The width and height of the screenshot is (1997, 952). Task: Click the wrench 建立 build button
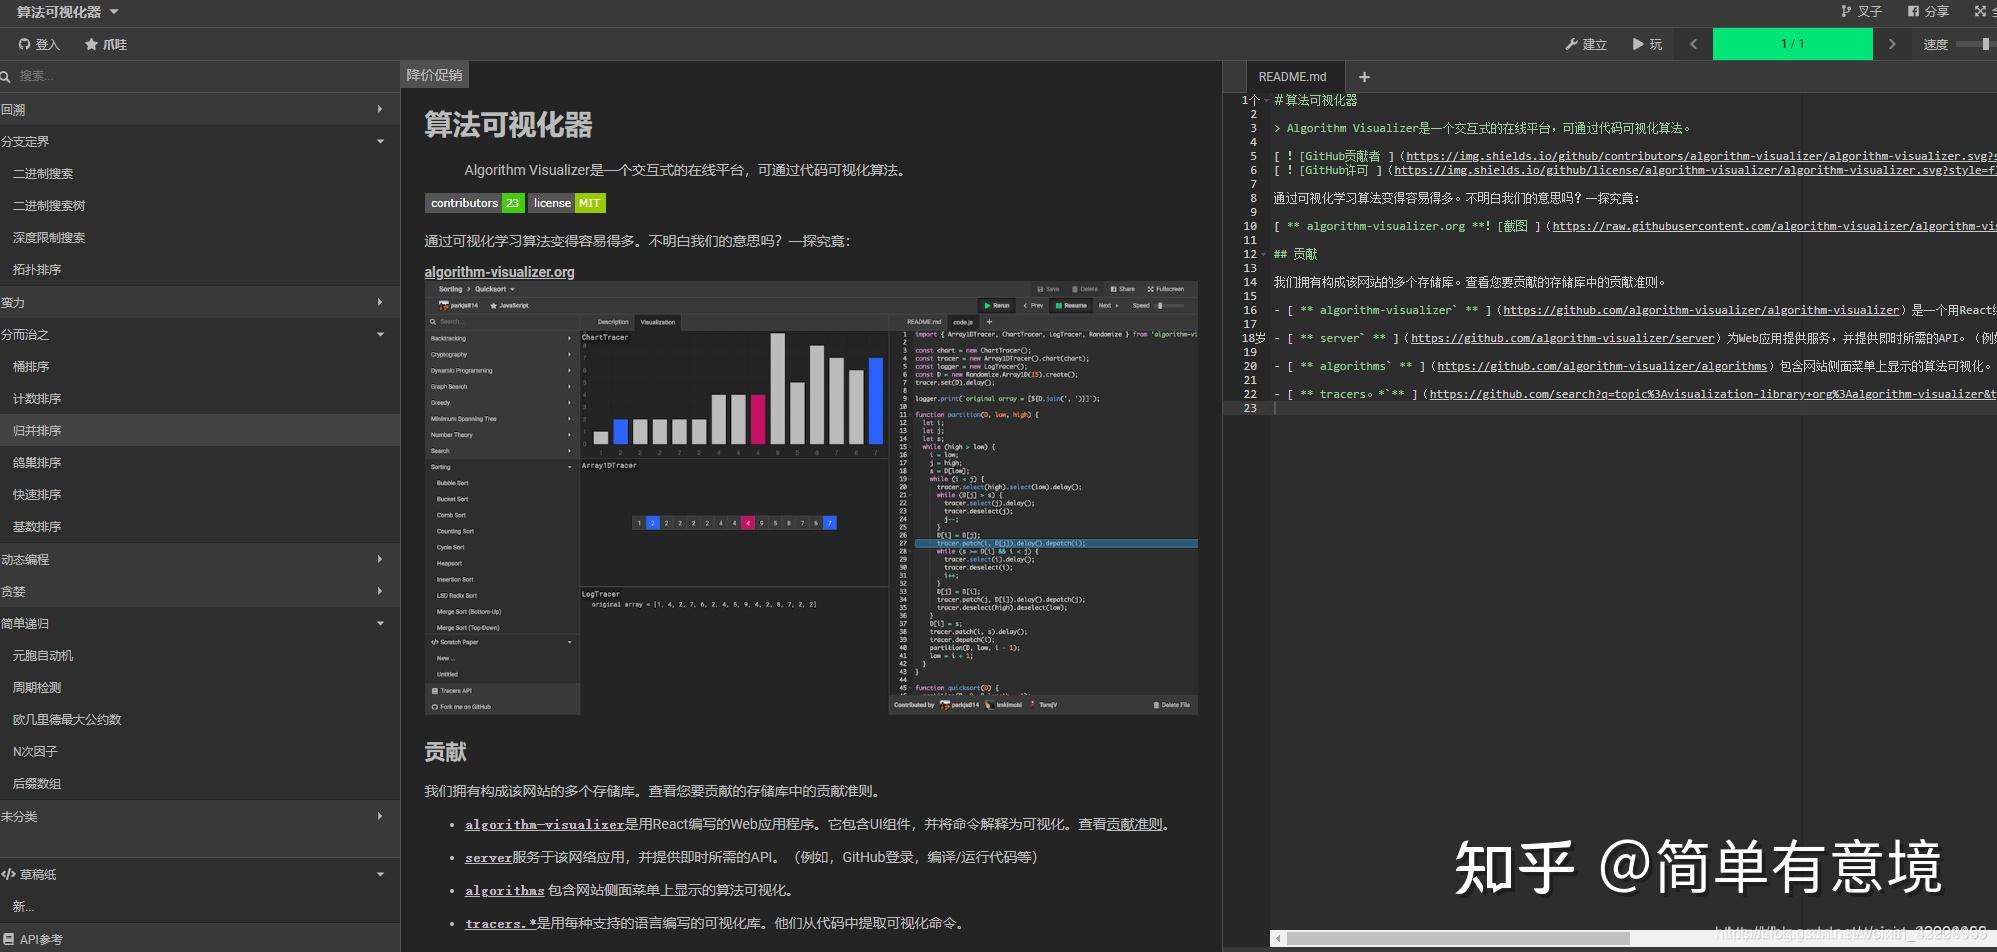[1585, 44]
